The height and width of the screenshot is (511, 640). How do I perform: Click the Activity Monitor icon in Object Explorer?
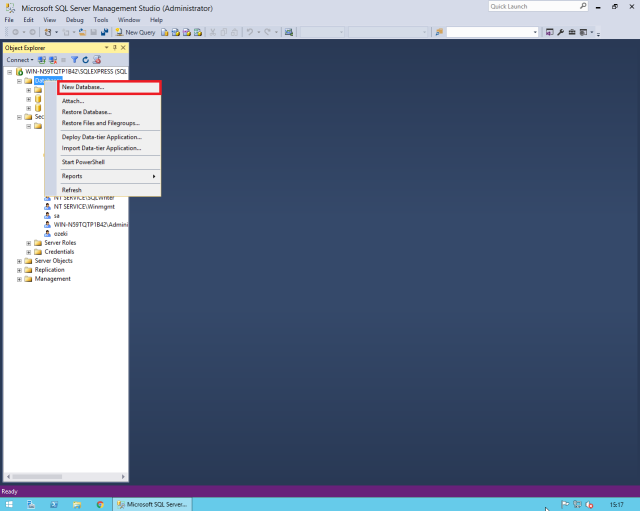click(x=97, y=60)
